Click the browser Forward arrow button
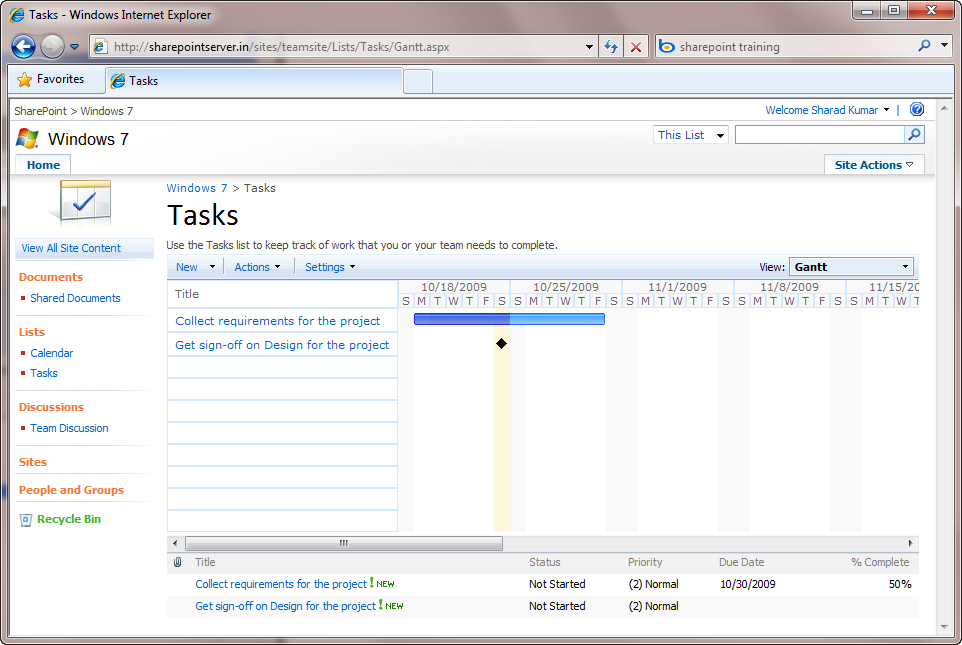Screen dimensions: 962x645 [52, 47]
